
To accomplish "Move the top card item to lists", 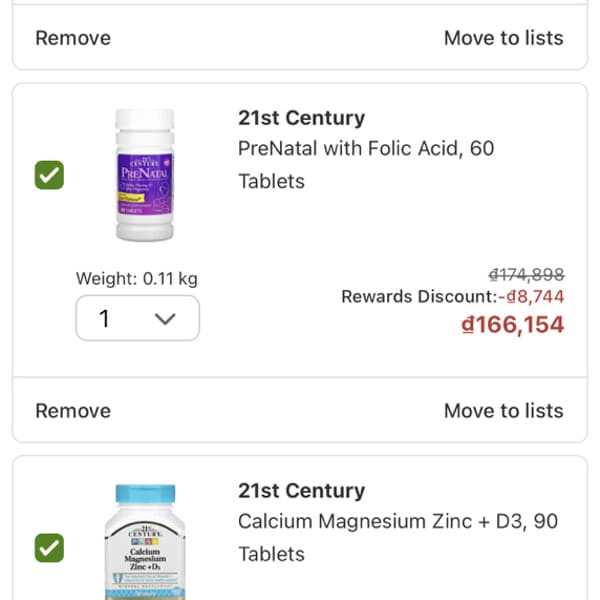I will click(x=504, y=38).
